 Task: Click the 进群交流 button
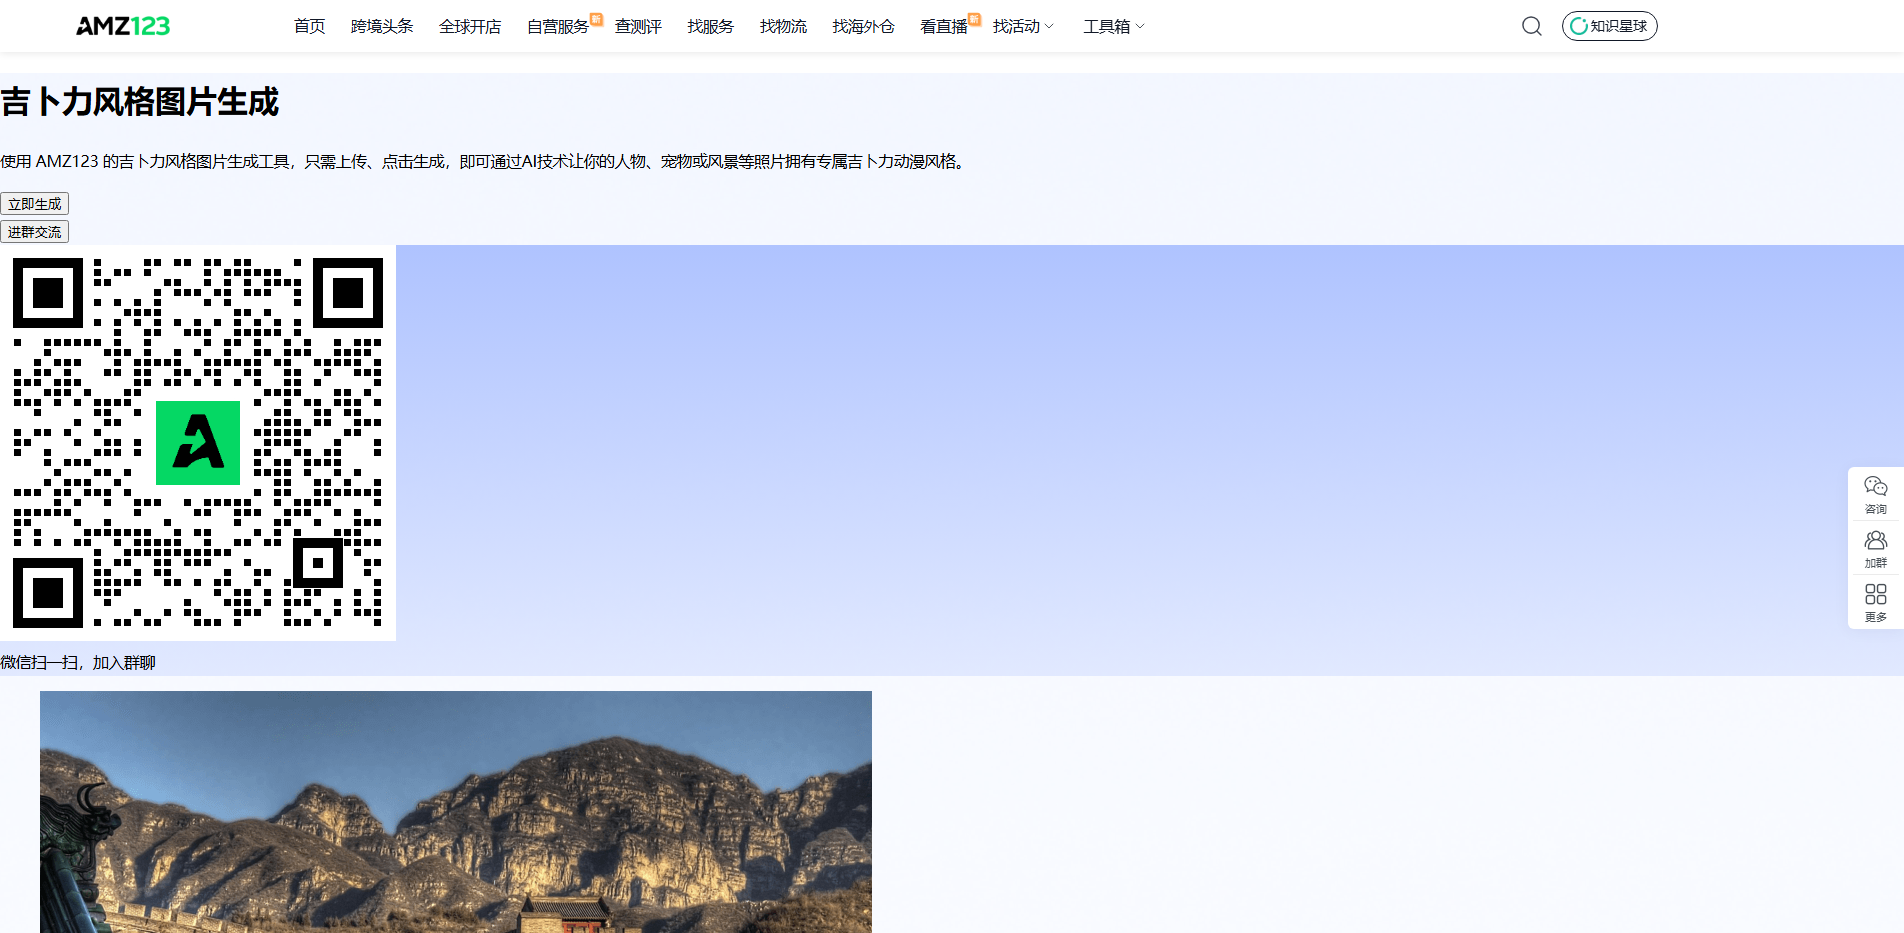click(x=35, y=231)
